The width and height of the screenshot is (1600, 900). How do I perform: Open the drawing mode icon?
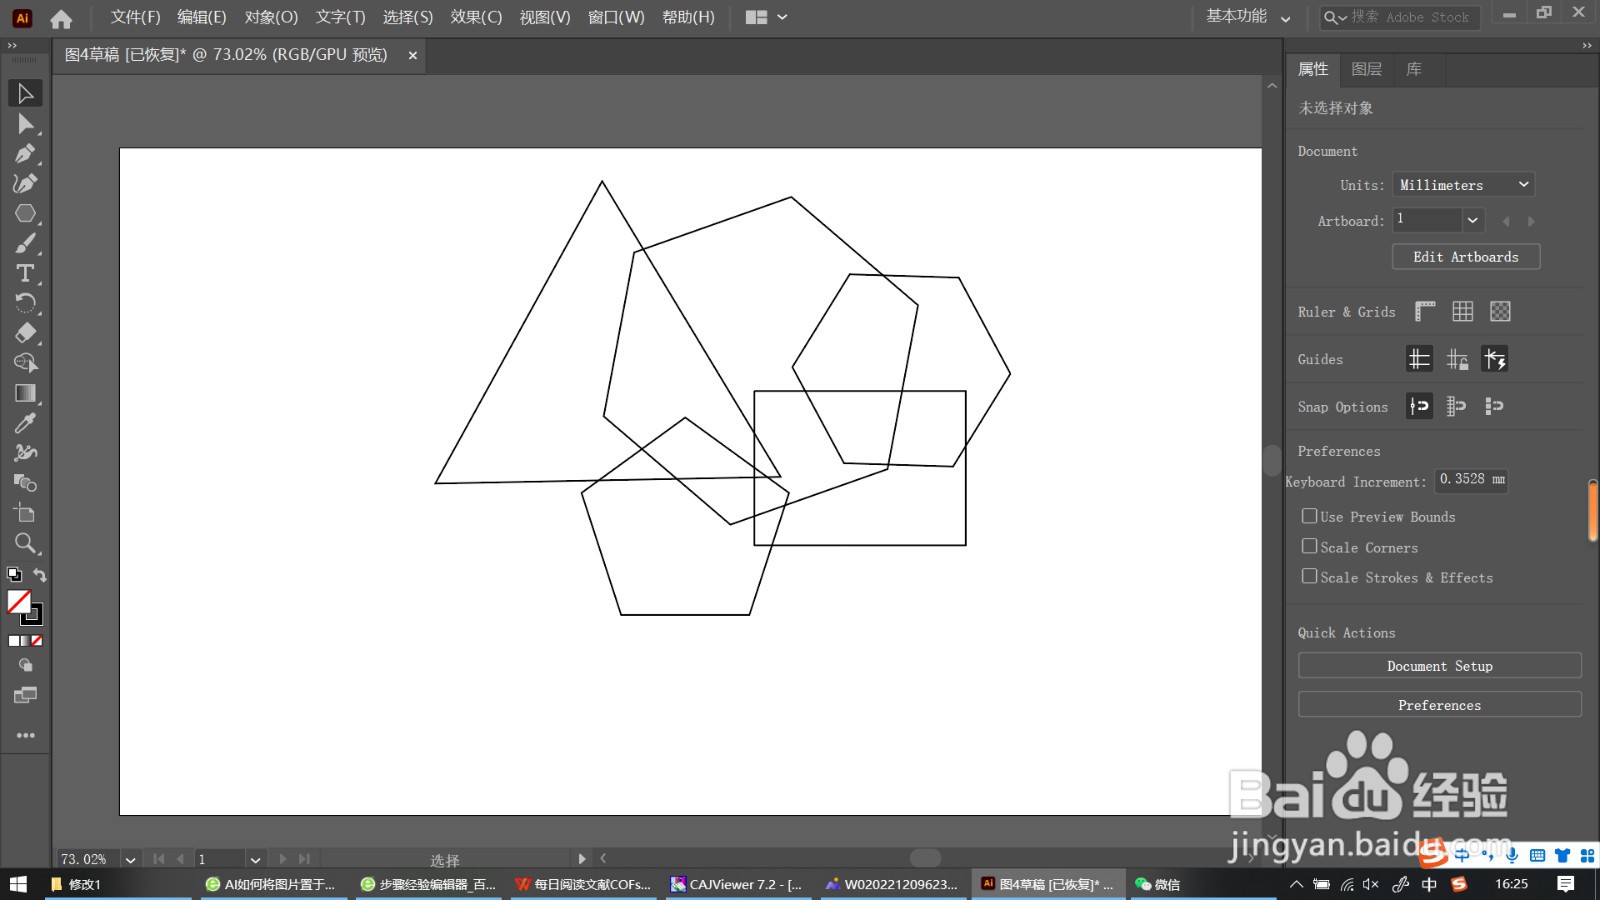[25, 665]
